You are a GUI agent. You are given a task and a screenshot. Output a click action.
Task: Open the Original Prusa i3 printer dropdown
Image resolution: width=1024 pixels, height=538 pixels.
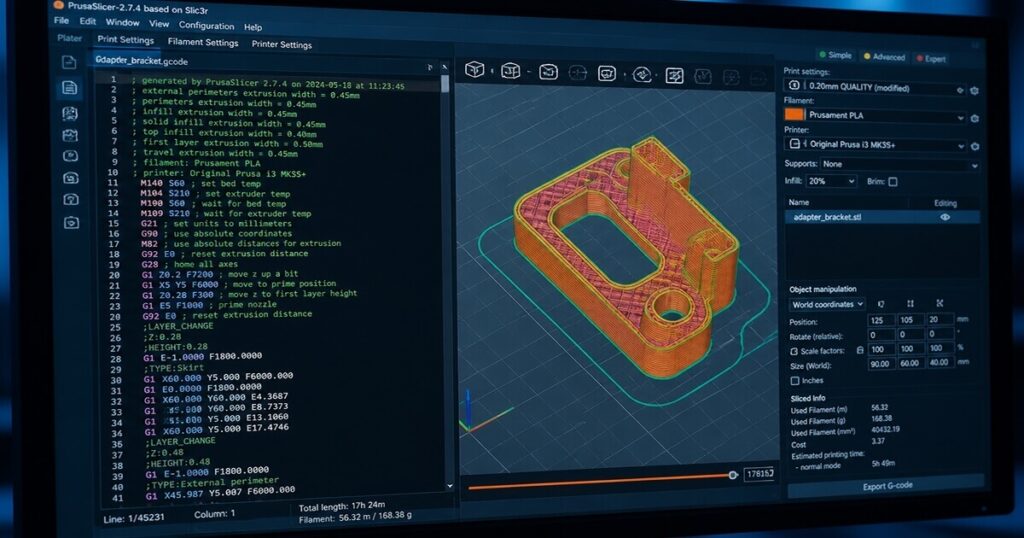coord(874,145)
